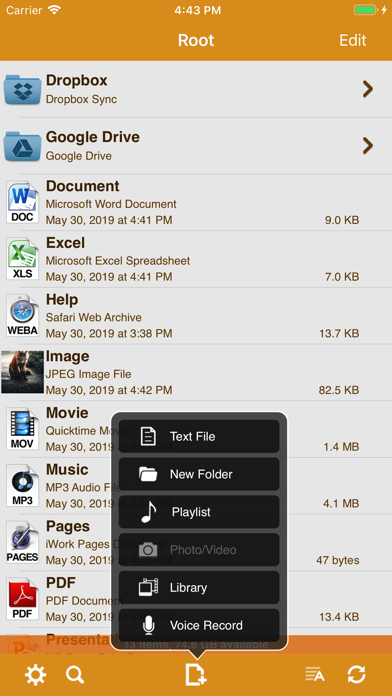Tap the Excel XLS file icon
The width and height of the screenshot is (392, 696).
(23, 259)
